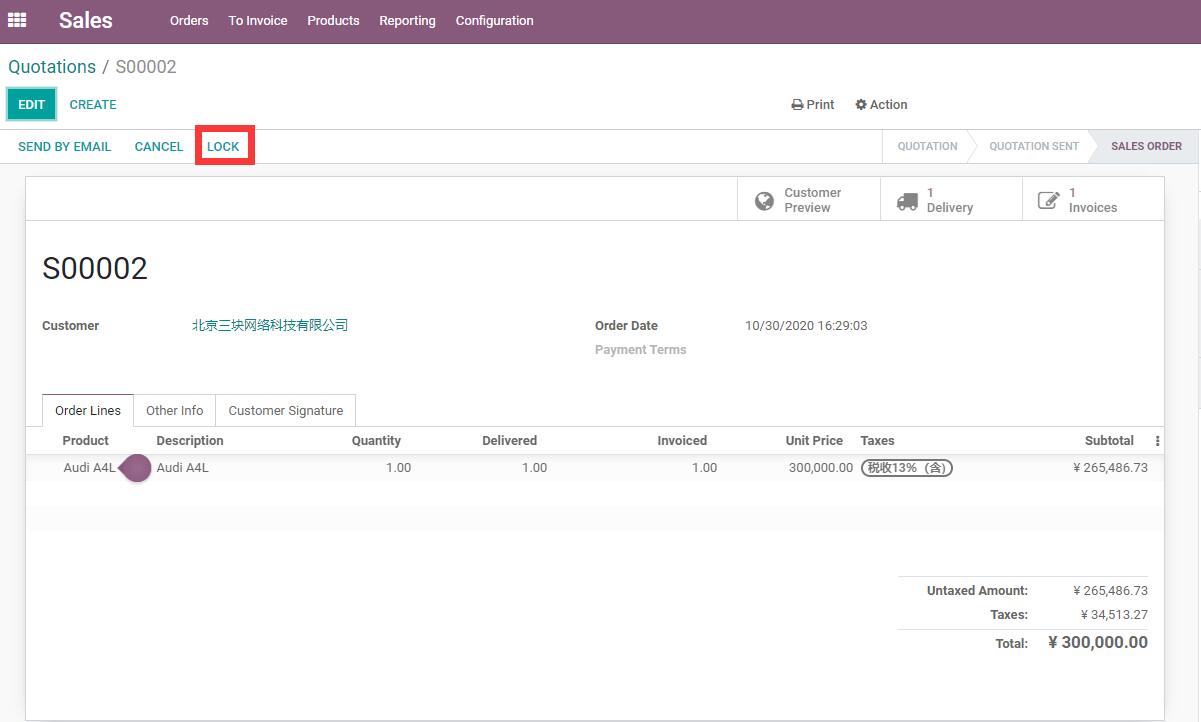
Task: Click the gear icon next to Action
Action: click(x=861, y=105)
